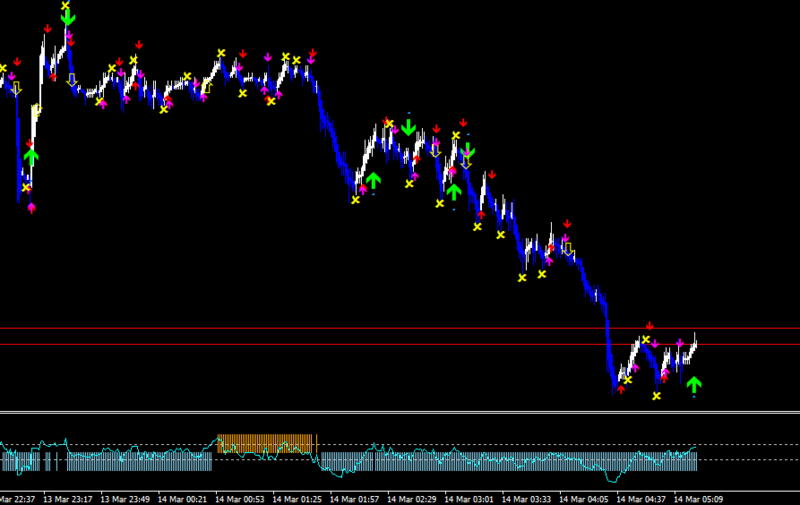This screenshot has height=505, width=800.
Task: Click the 14 Mar 00:53 time label
Action: tap(240, 499)
